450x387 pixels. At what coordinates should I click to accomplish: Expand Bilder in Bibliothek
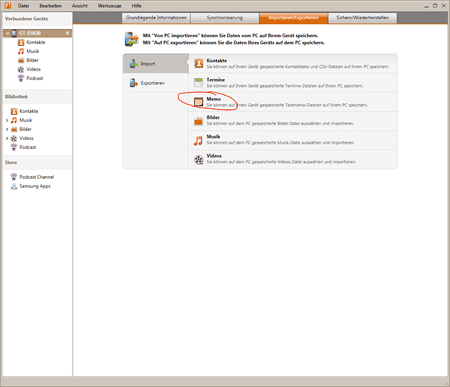[x=7, y=129]
